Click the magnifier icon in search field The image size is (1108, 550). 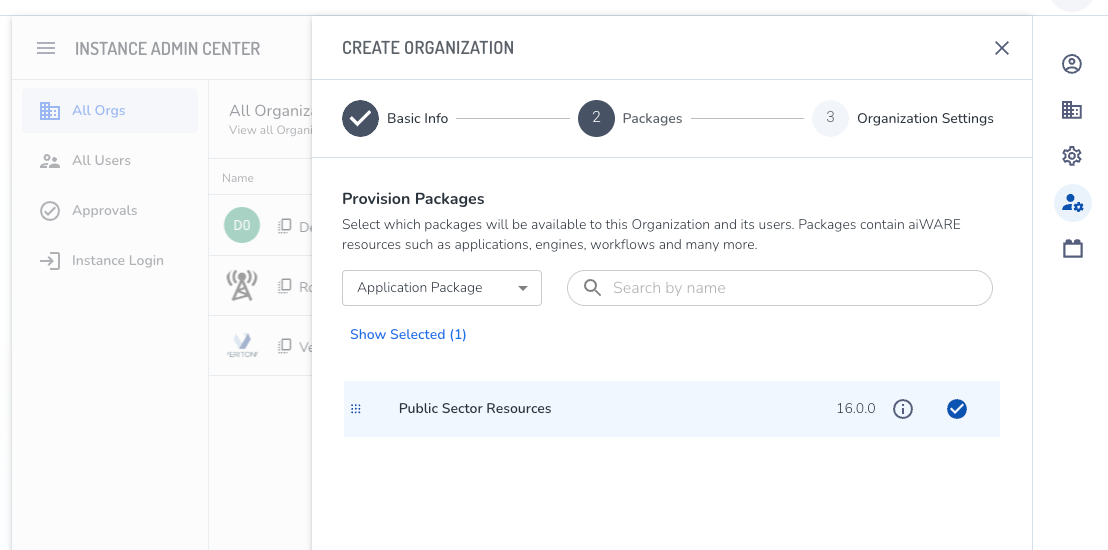[x=592, y=288]
